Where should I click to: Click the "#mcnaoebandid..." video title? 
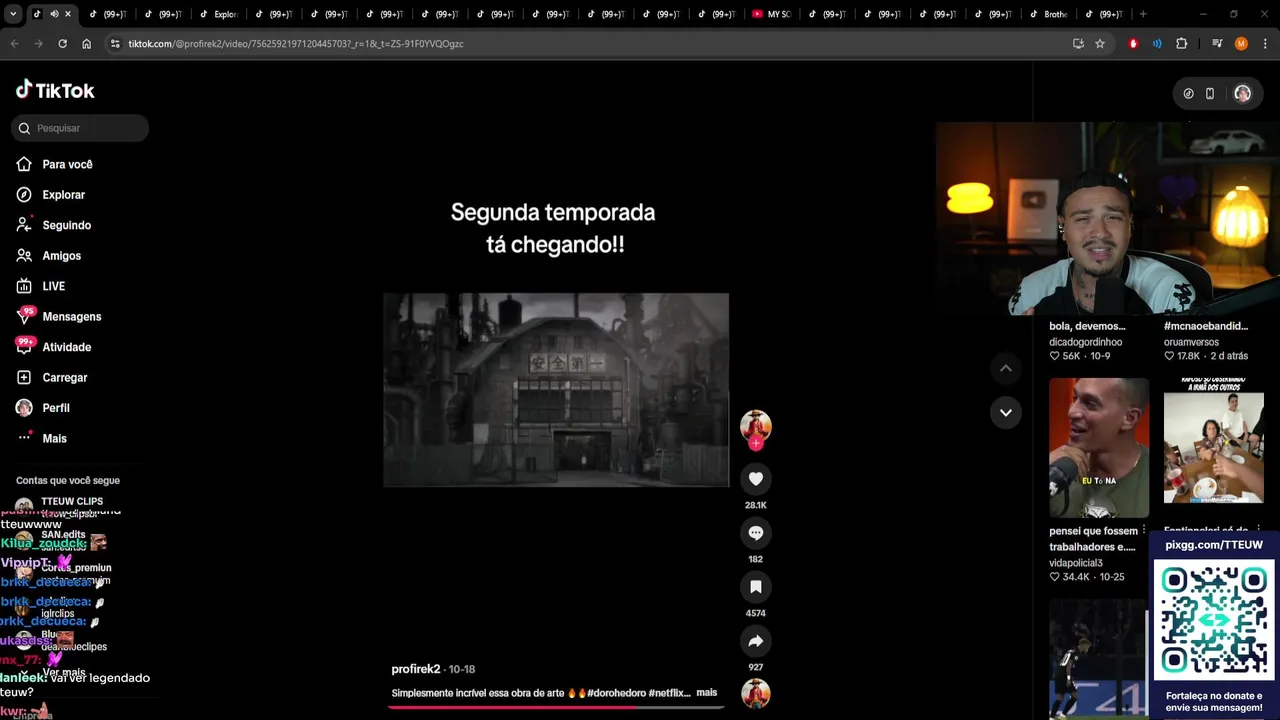tap(1206, 326)
